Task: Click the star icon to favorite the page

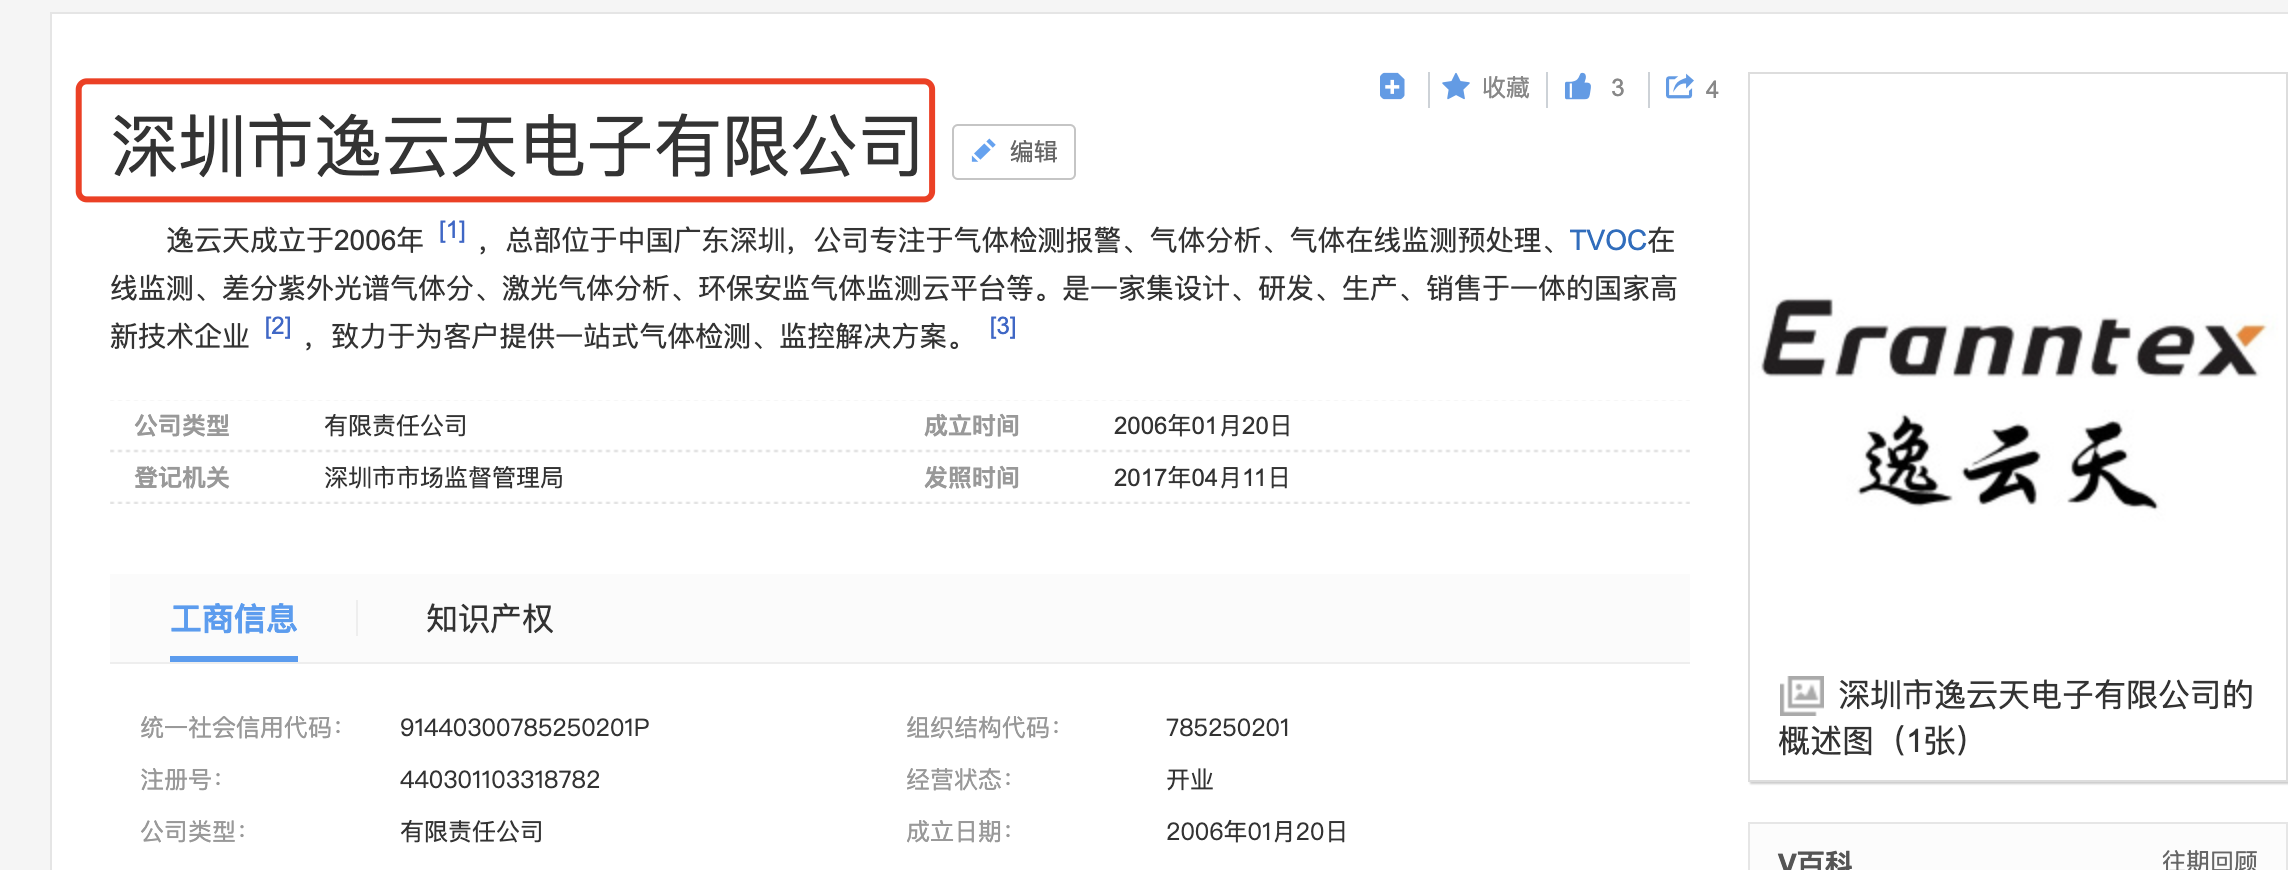Action: pyautogui.click(x=1456, y=88)
